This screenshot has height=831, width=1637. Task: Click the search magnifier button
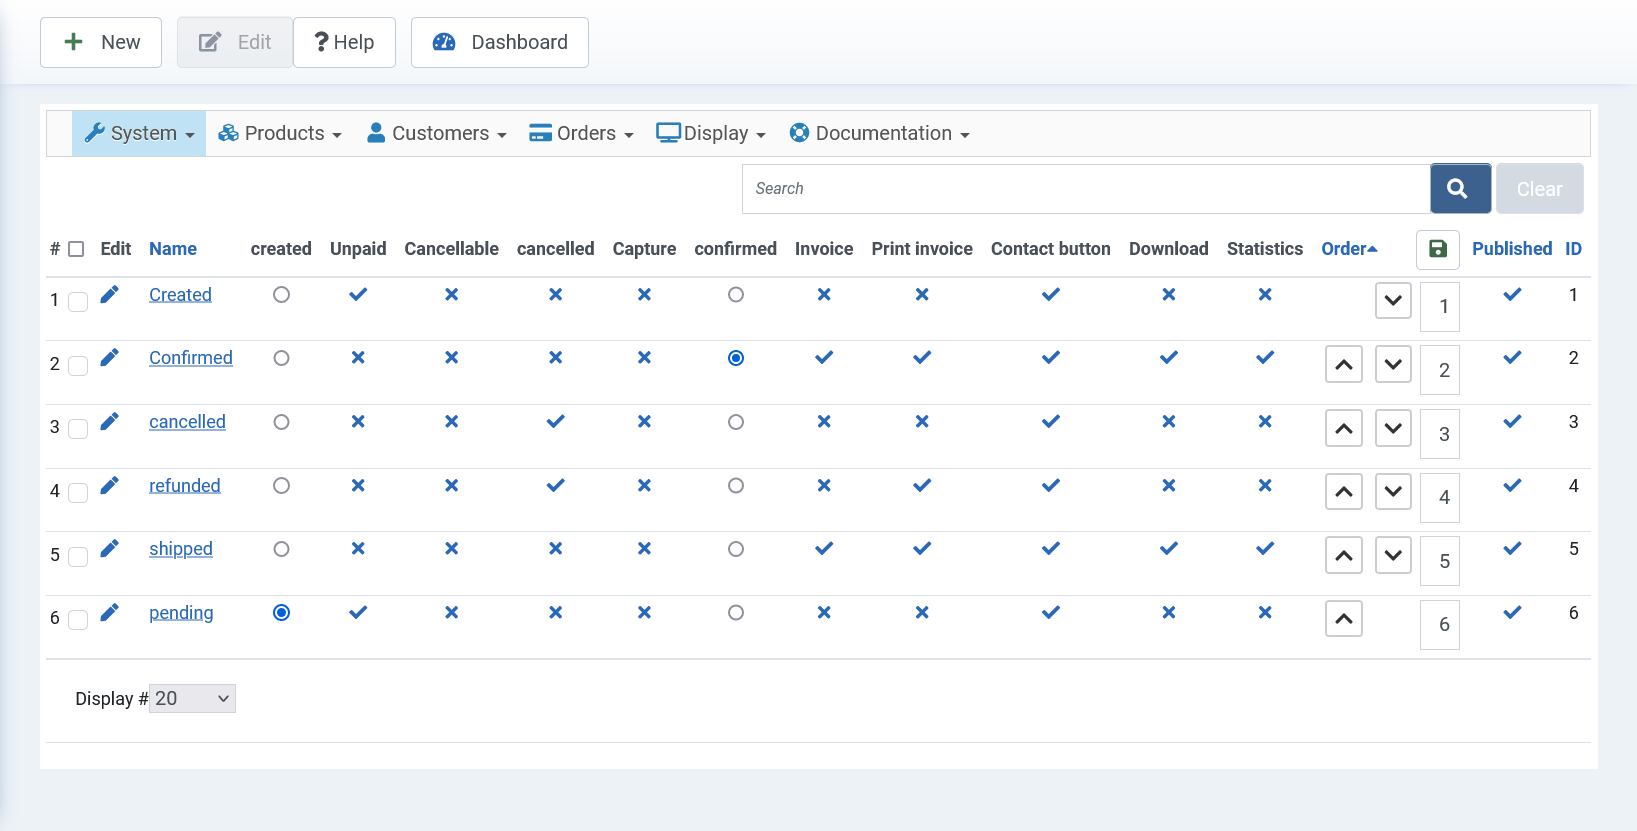pos(1459,189)
